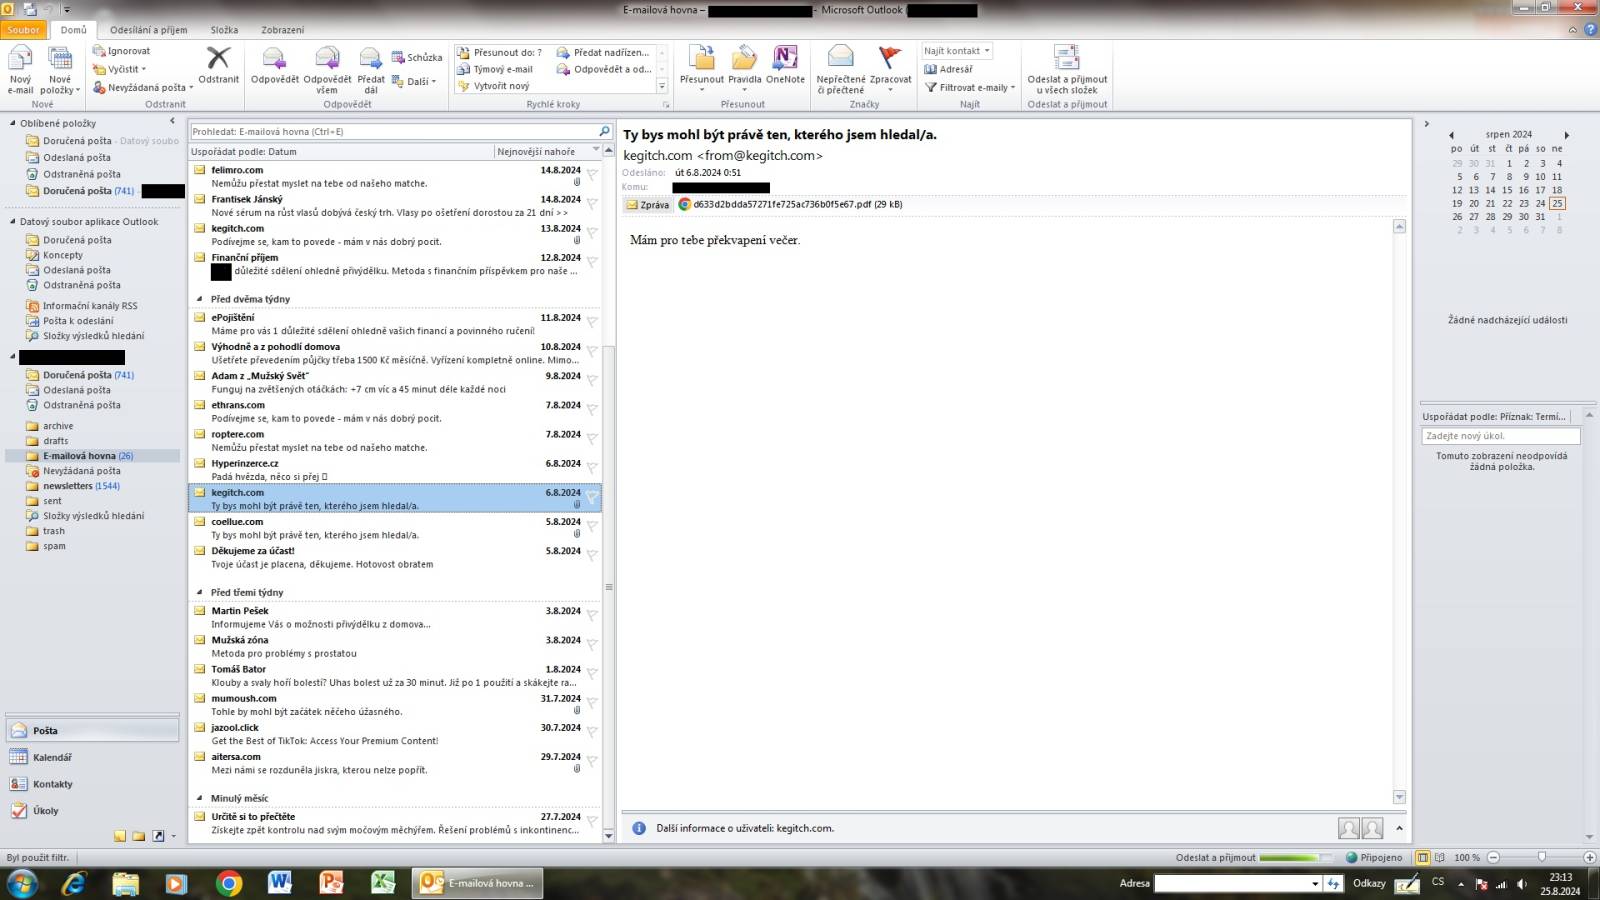Click the Zpráva attachment tab
Screen dimensions: 1600x900
647,204
